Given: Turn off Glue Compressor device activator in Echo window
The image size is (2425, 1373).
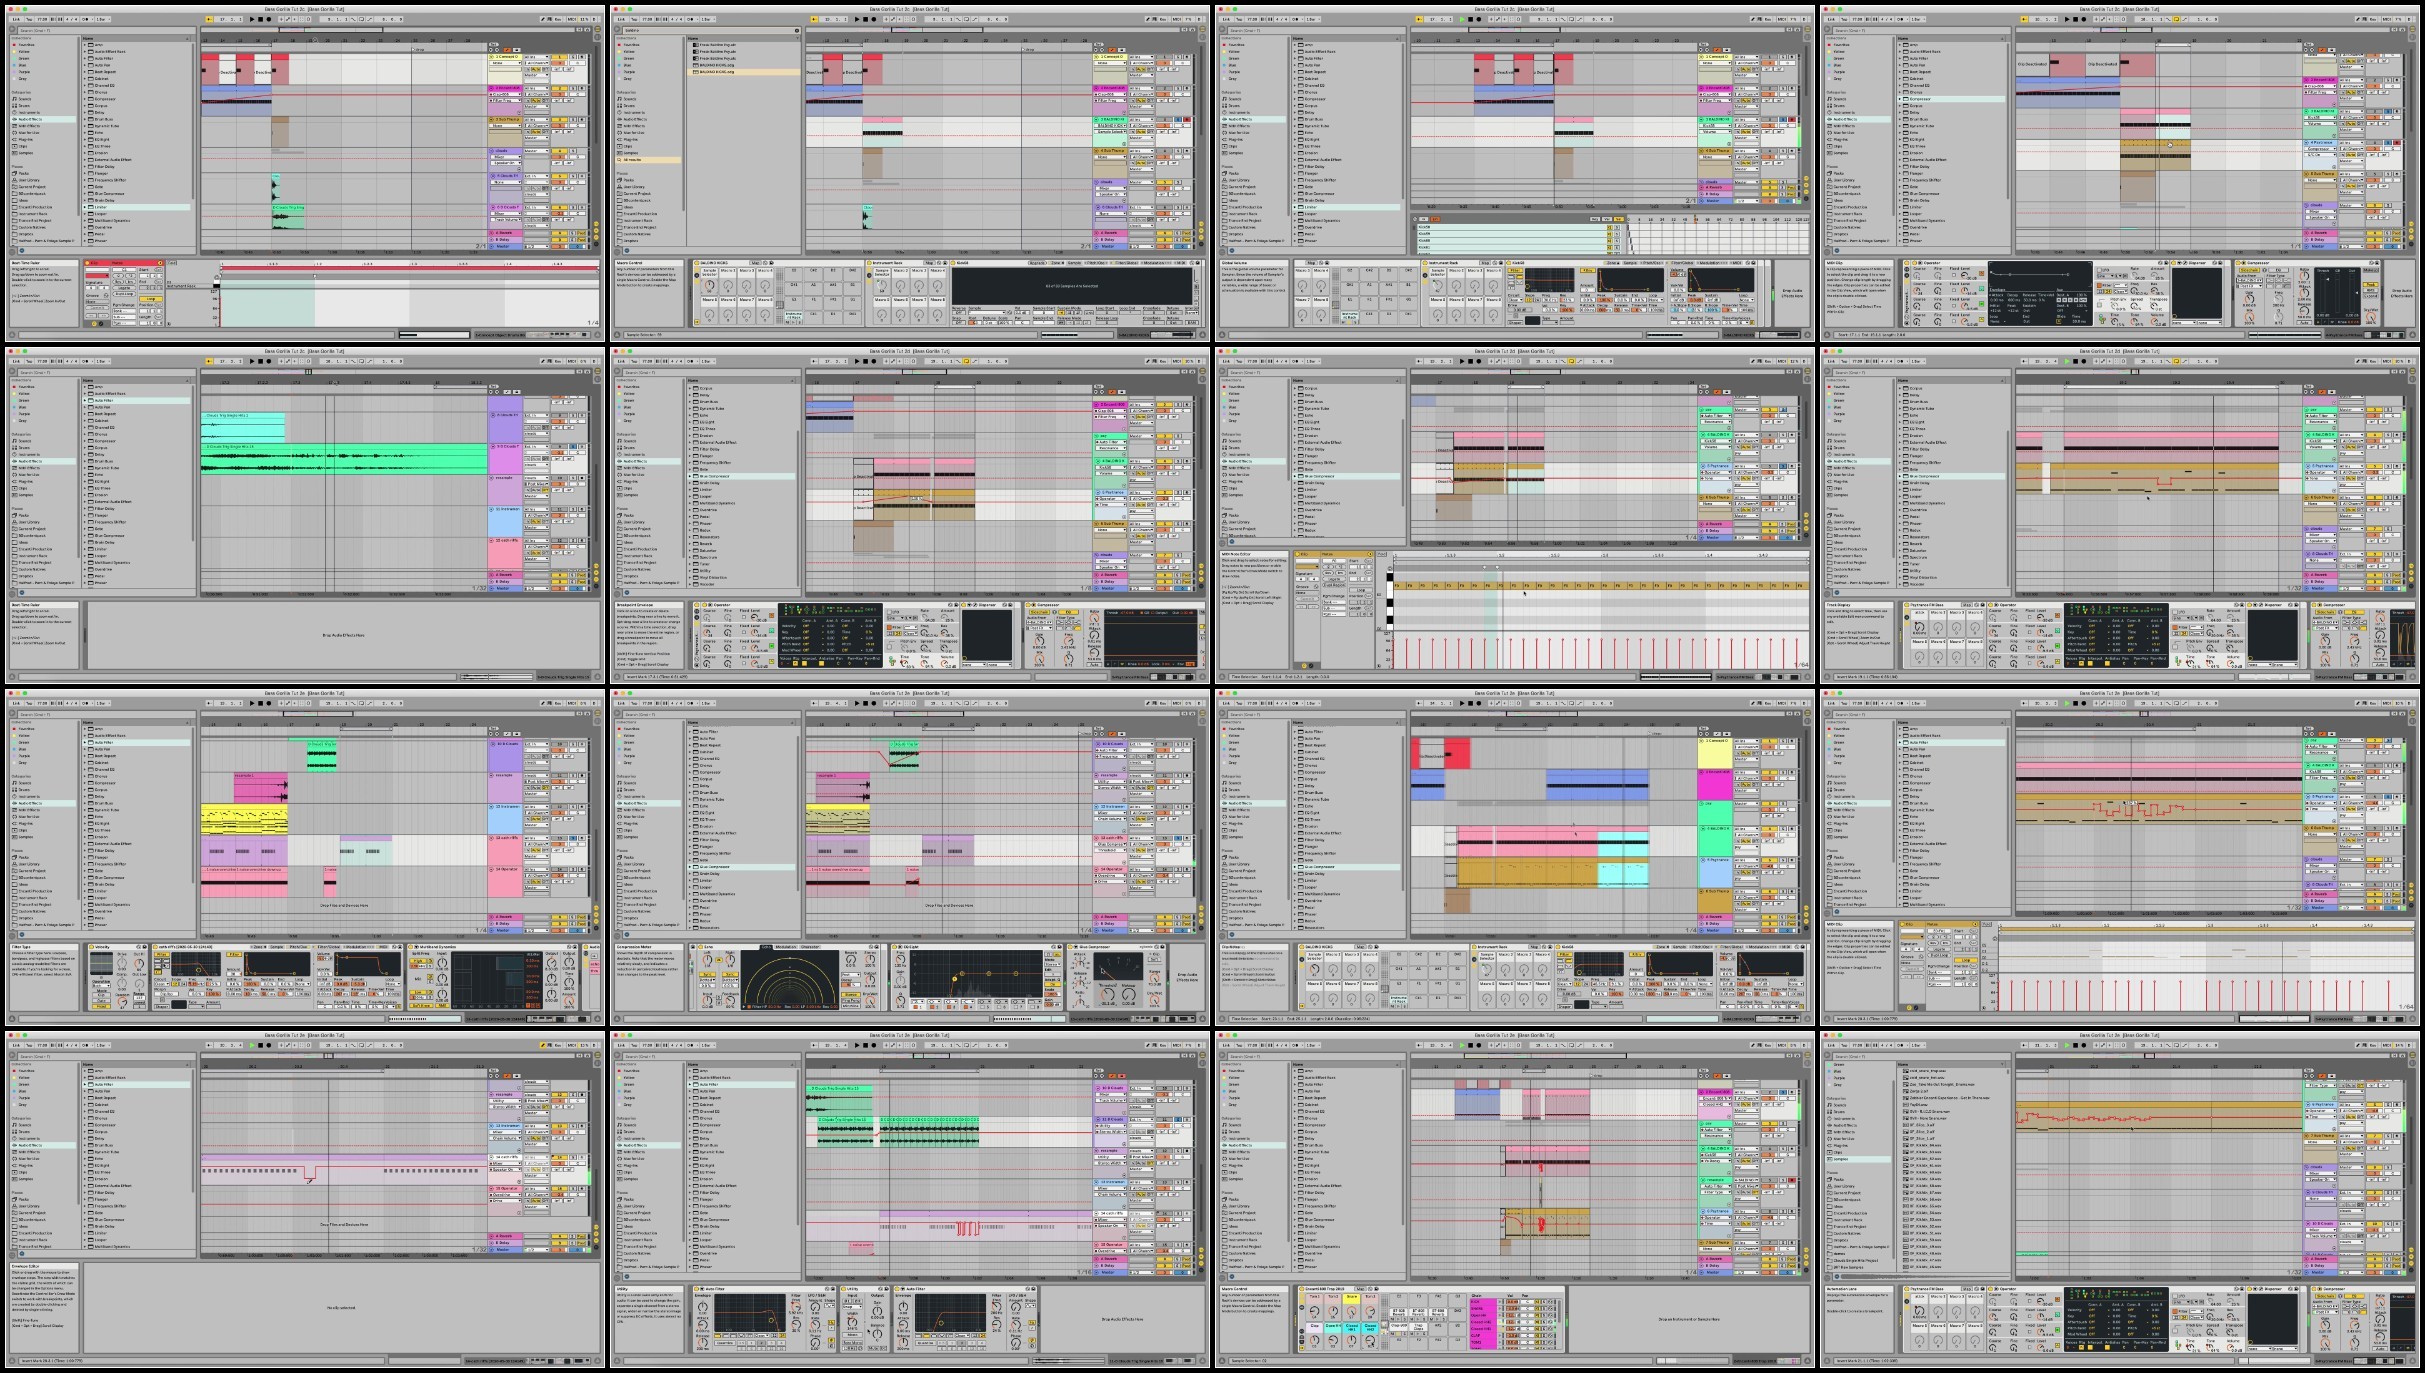Looking at the screenshot, I should (x=1070, y=947).
